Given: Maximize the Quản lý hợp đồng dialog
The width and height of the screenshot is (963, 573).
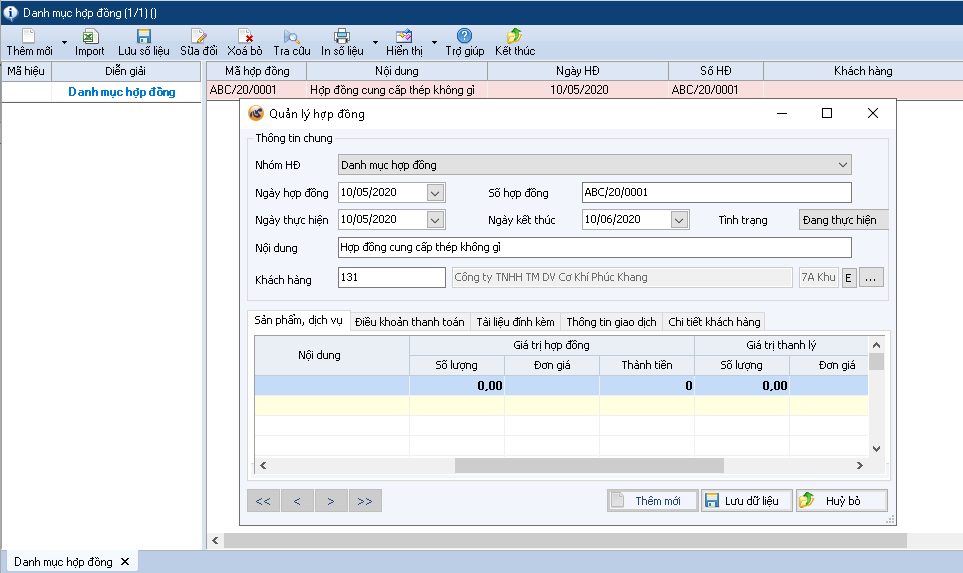Looking at the screenshot, I should coord(827,113).
